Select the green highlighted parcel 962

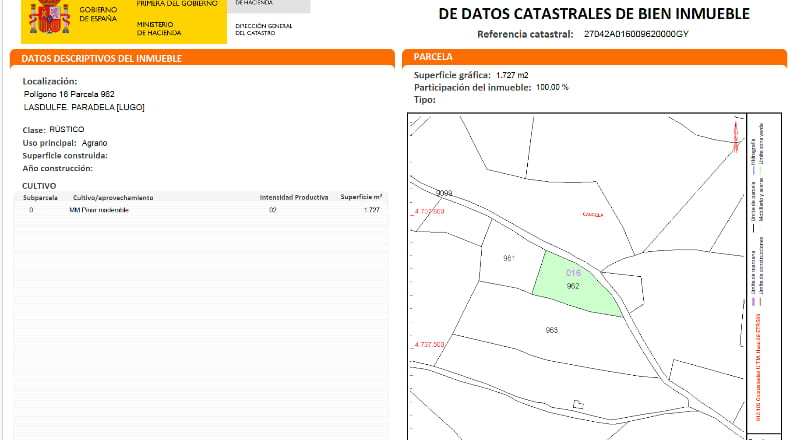(x=575, y=285)
